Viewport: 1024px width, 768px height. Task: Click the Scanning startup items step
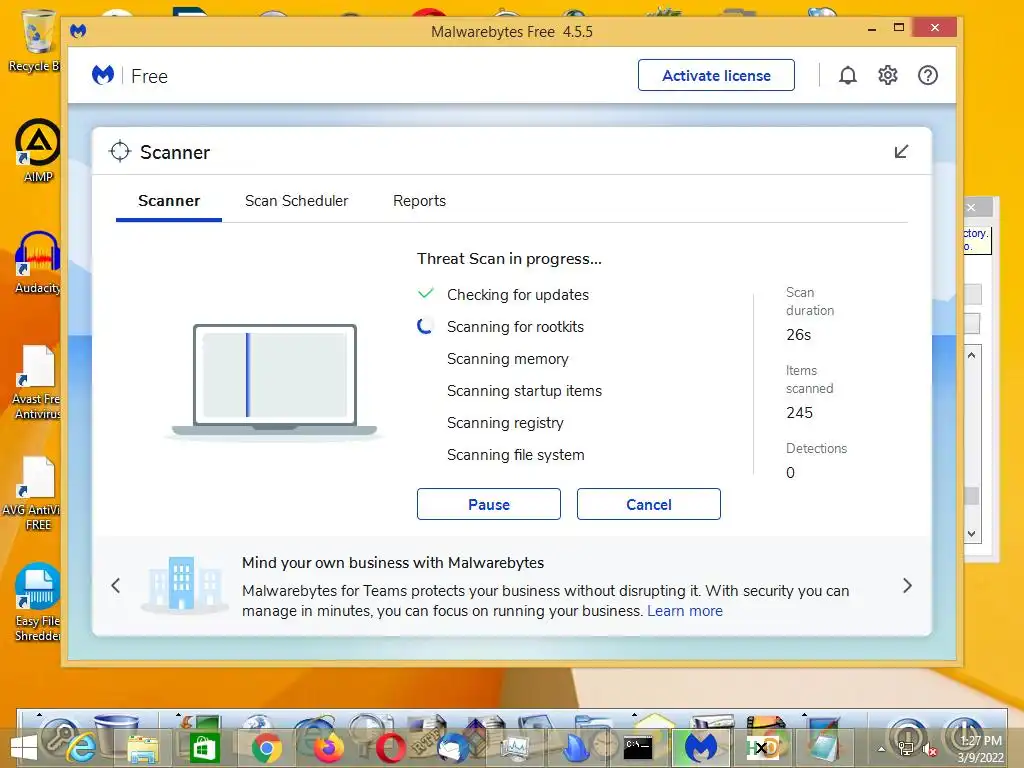tap(524, 391)
